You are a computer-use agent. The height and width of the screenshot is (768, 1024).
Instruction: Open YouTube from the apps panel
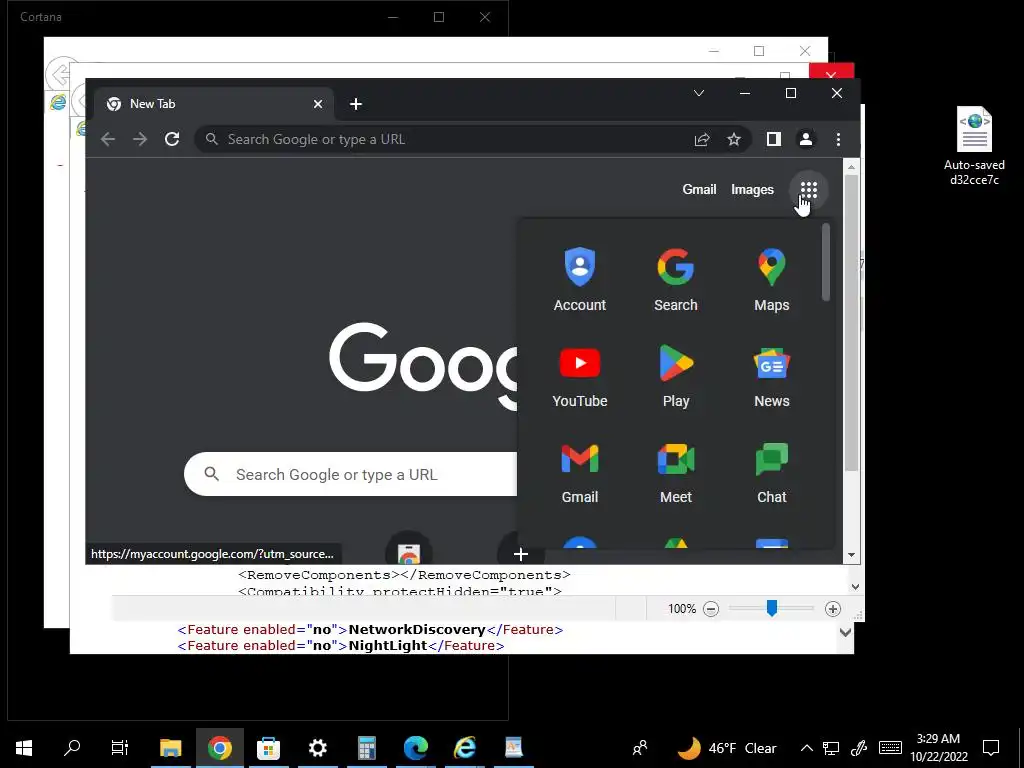(x=580, y=376)
